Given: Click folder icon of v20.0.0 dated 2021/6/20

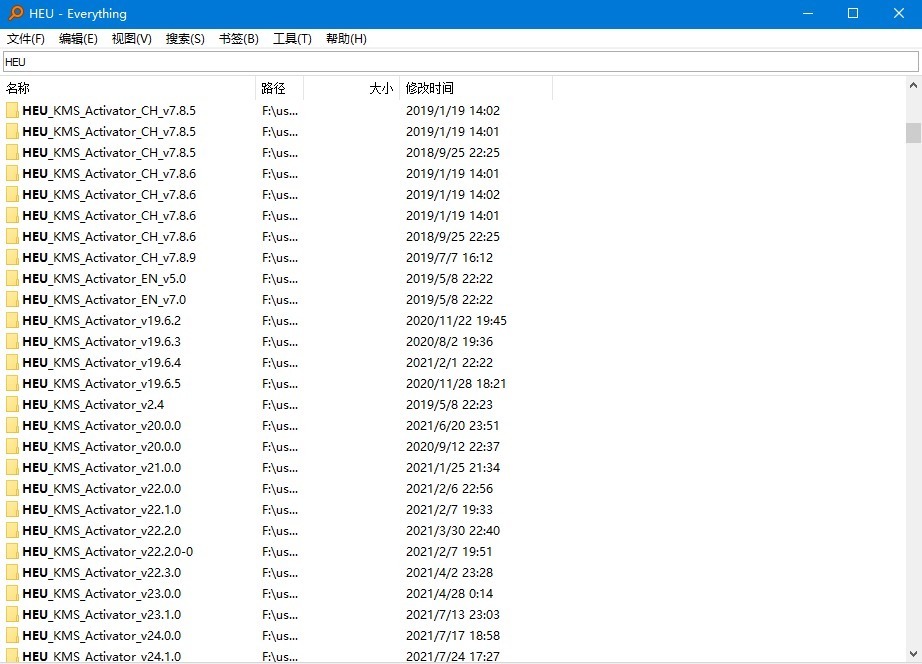Looking at the screenshot, I should pyautogui.click(x=12, y=426).
